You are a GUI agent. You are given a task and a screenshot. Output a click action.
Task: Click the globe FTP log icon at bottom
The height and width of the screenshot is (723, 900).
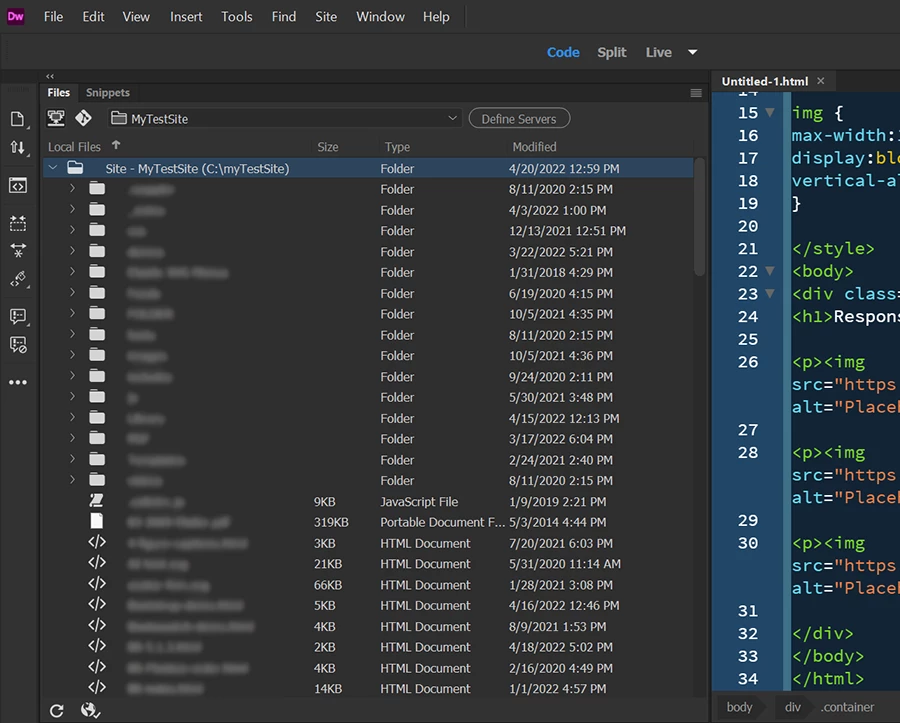[x=90, y=710]
